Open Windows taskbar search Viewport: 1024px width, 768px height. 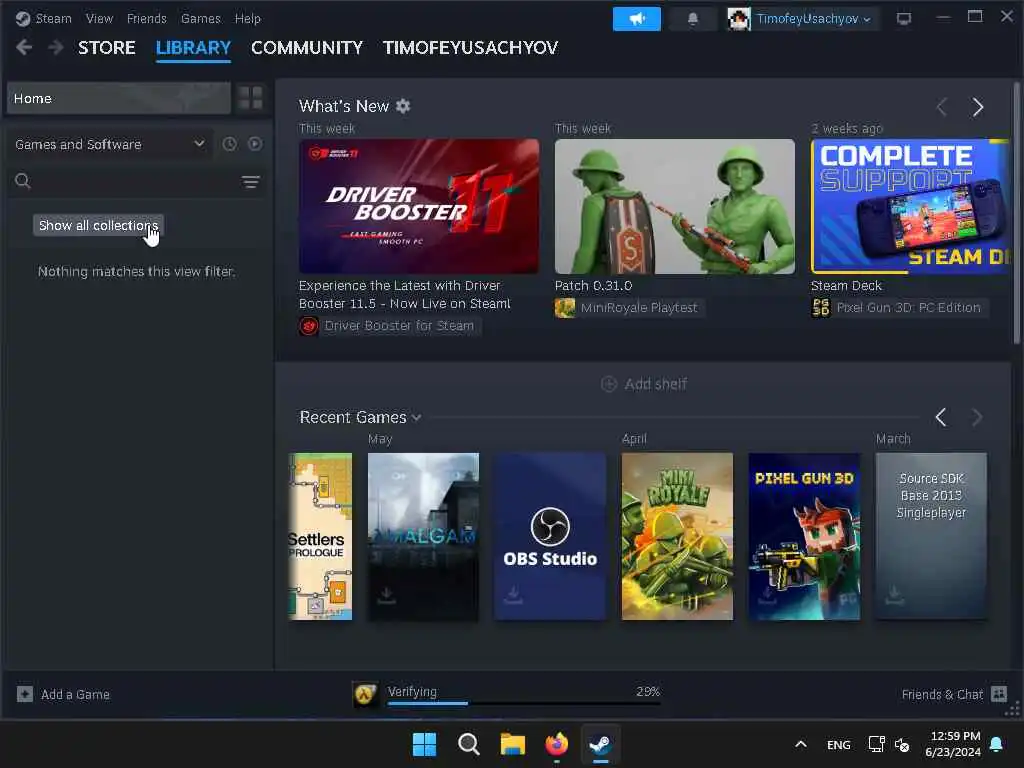(469, 744)
